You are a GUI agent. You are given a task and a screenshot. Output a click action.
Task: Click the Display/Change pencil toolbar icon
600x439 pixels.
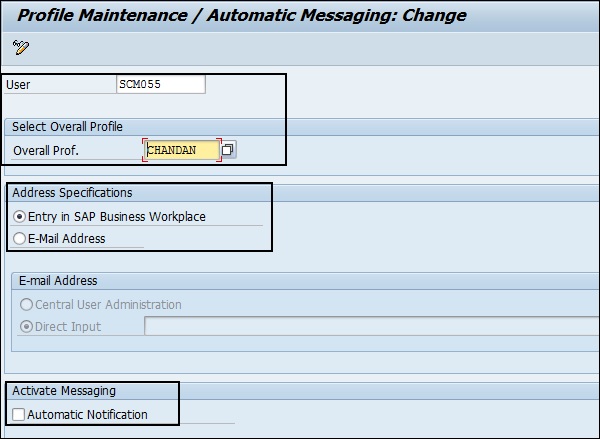point(21,48)
